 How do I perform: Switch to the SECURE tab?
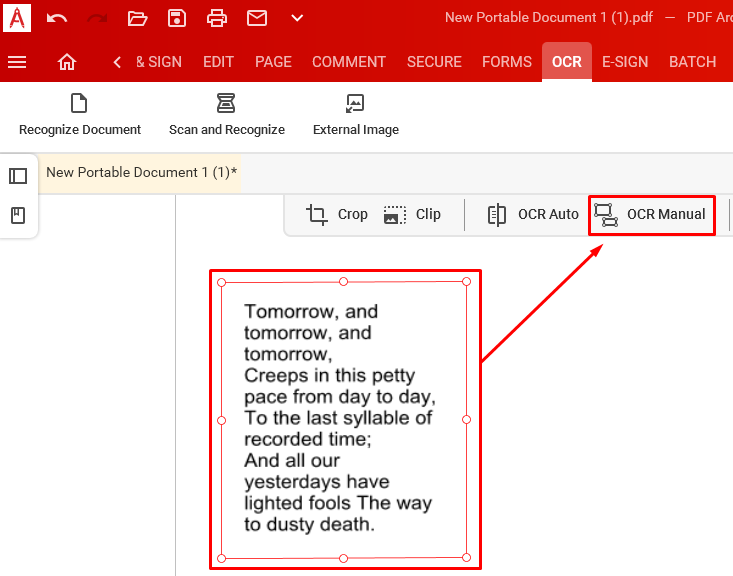pyautogui.click(x=434, y=62)
